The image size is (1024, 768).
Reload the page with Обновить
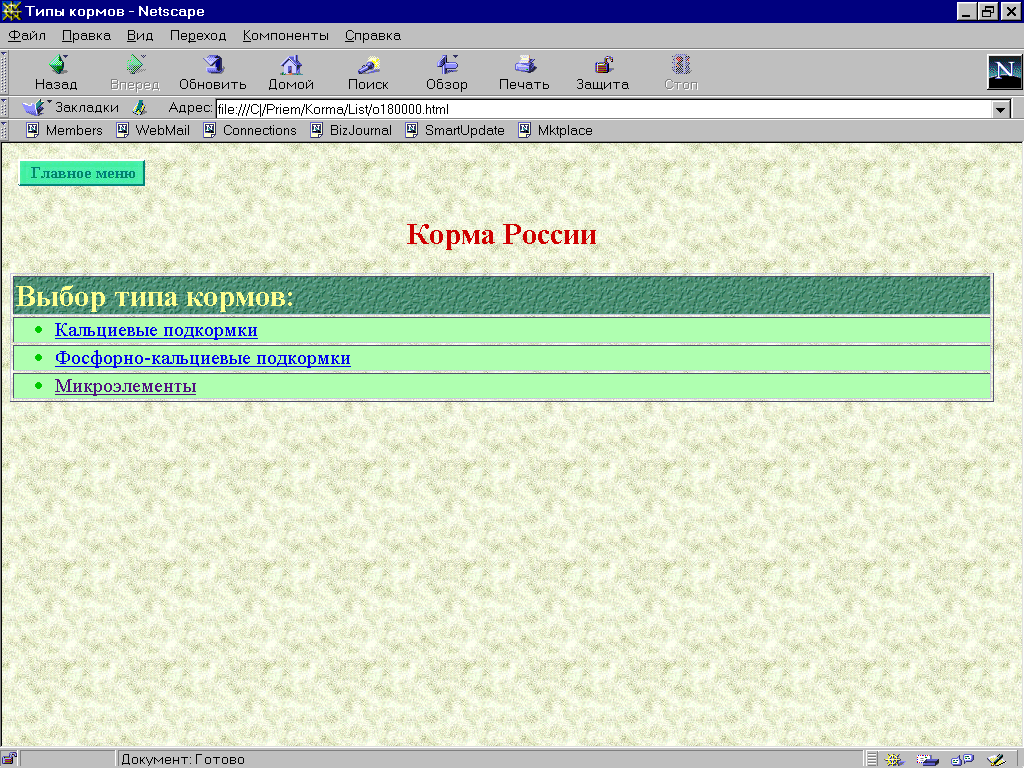(212, 66)
